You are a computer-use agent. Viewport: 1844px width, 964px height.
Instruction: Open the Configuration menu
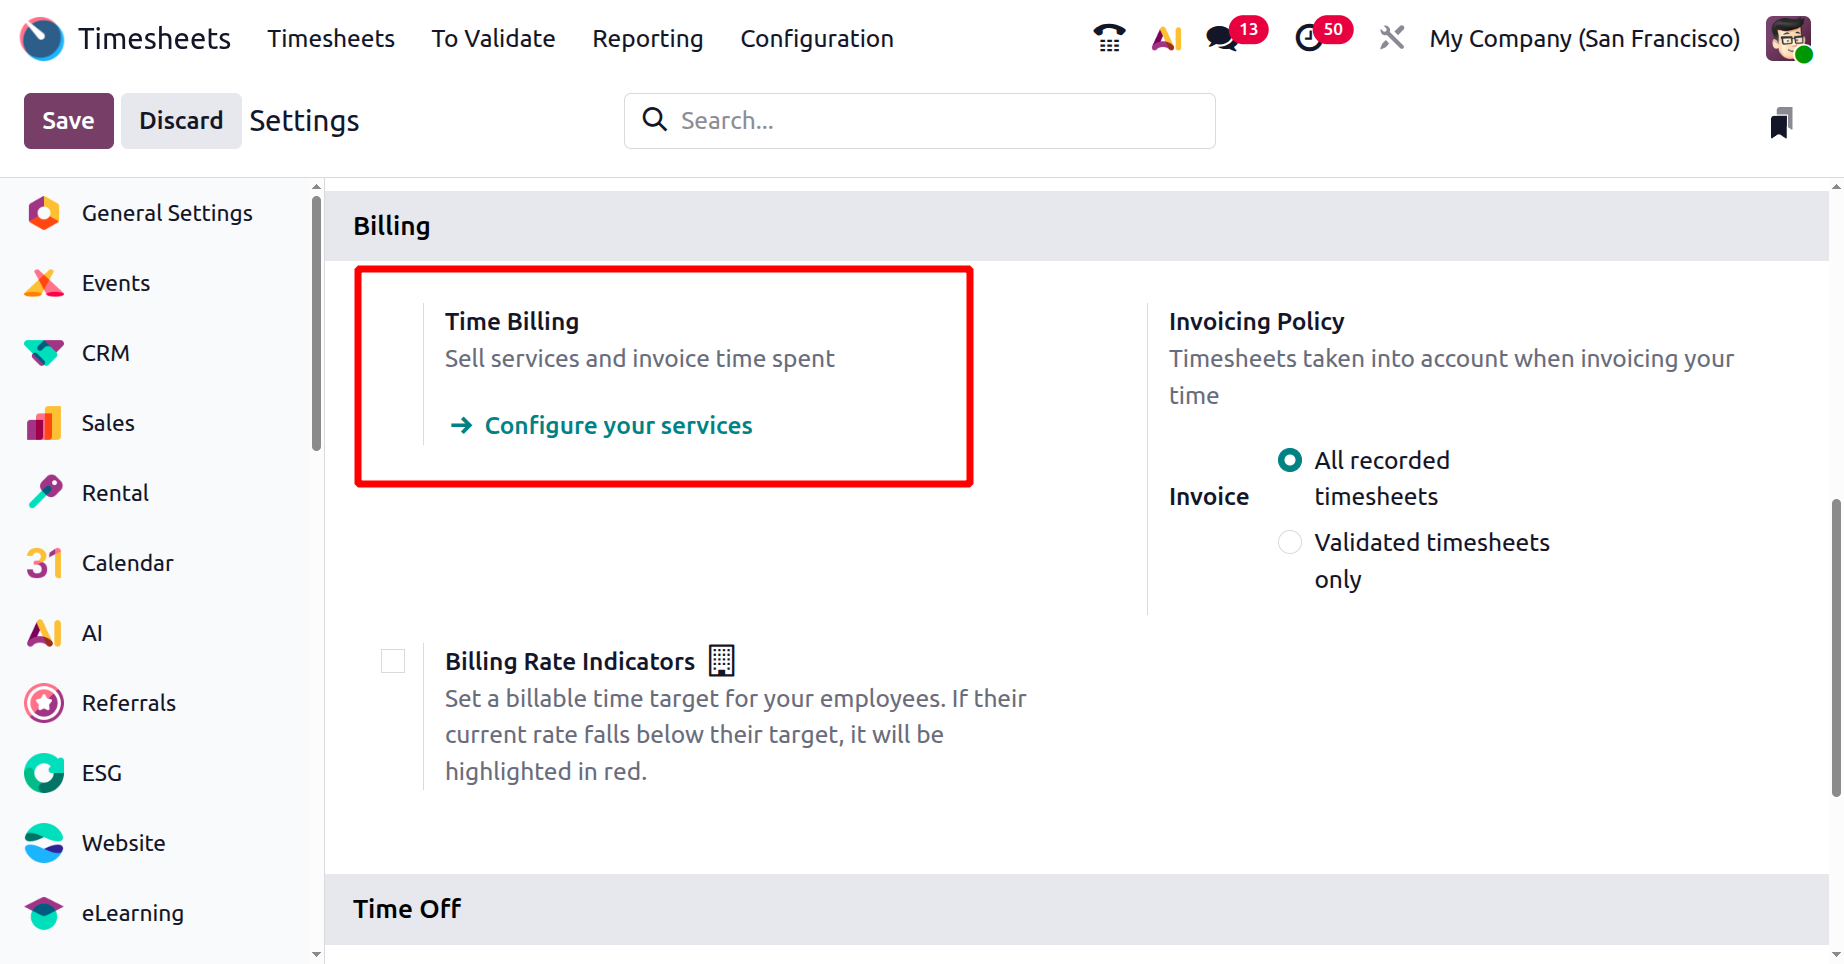click(817, 39)
